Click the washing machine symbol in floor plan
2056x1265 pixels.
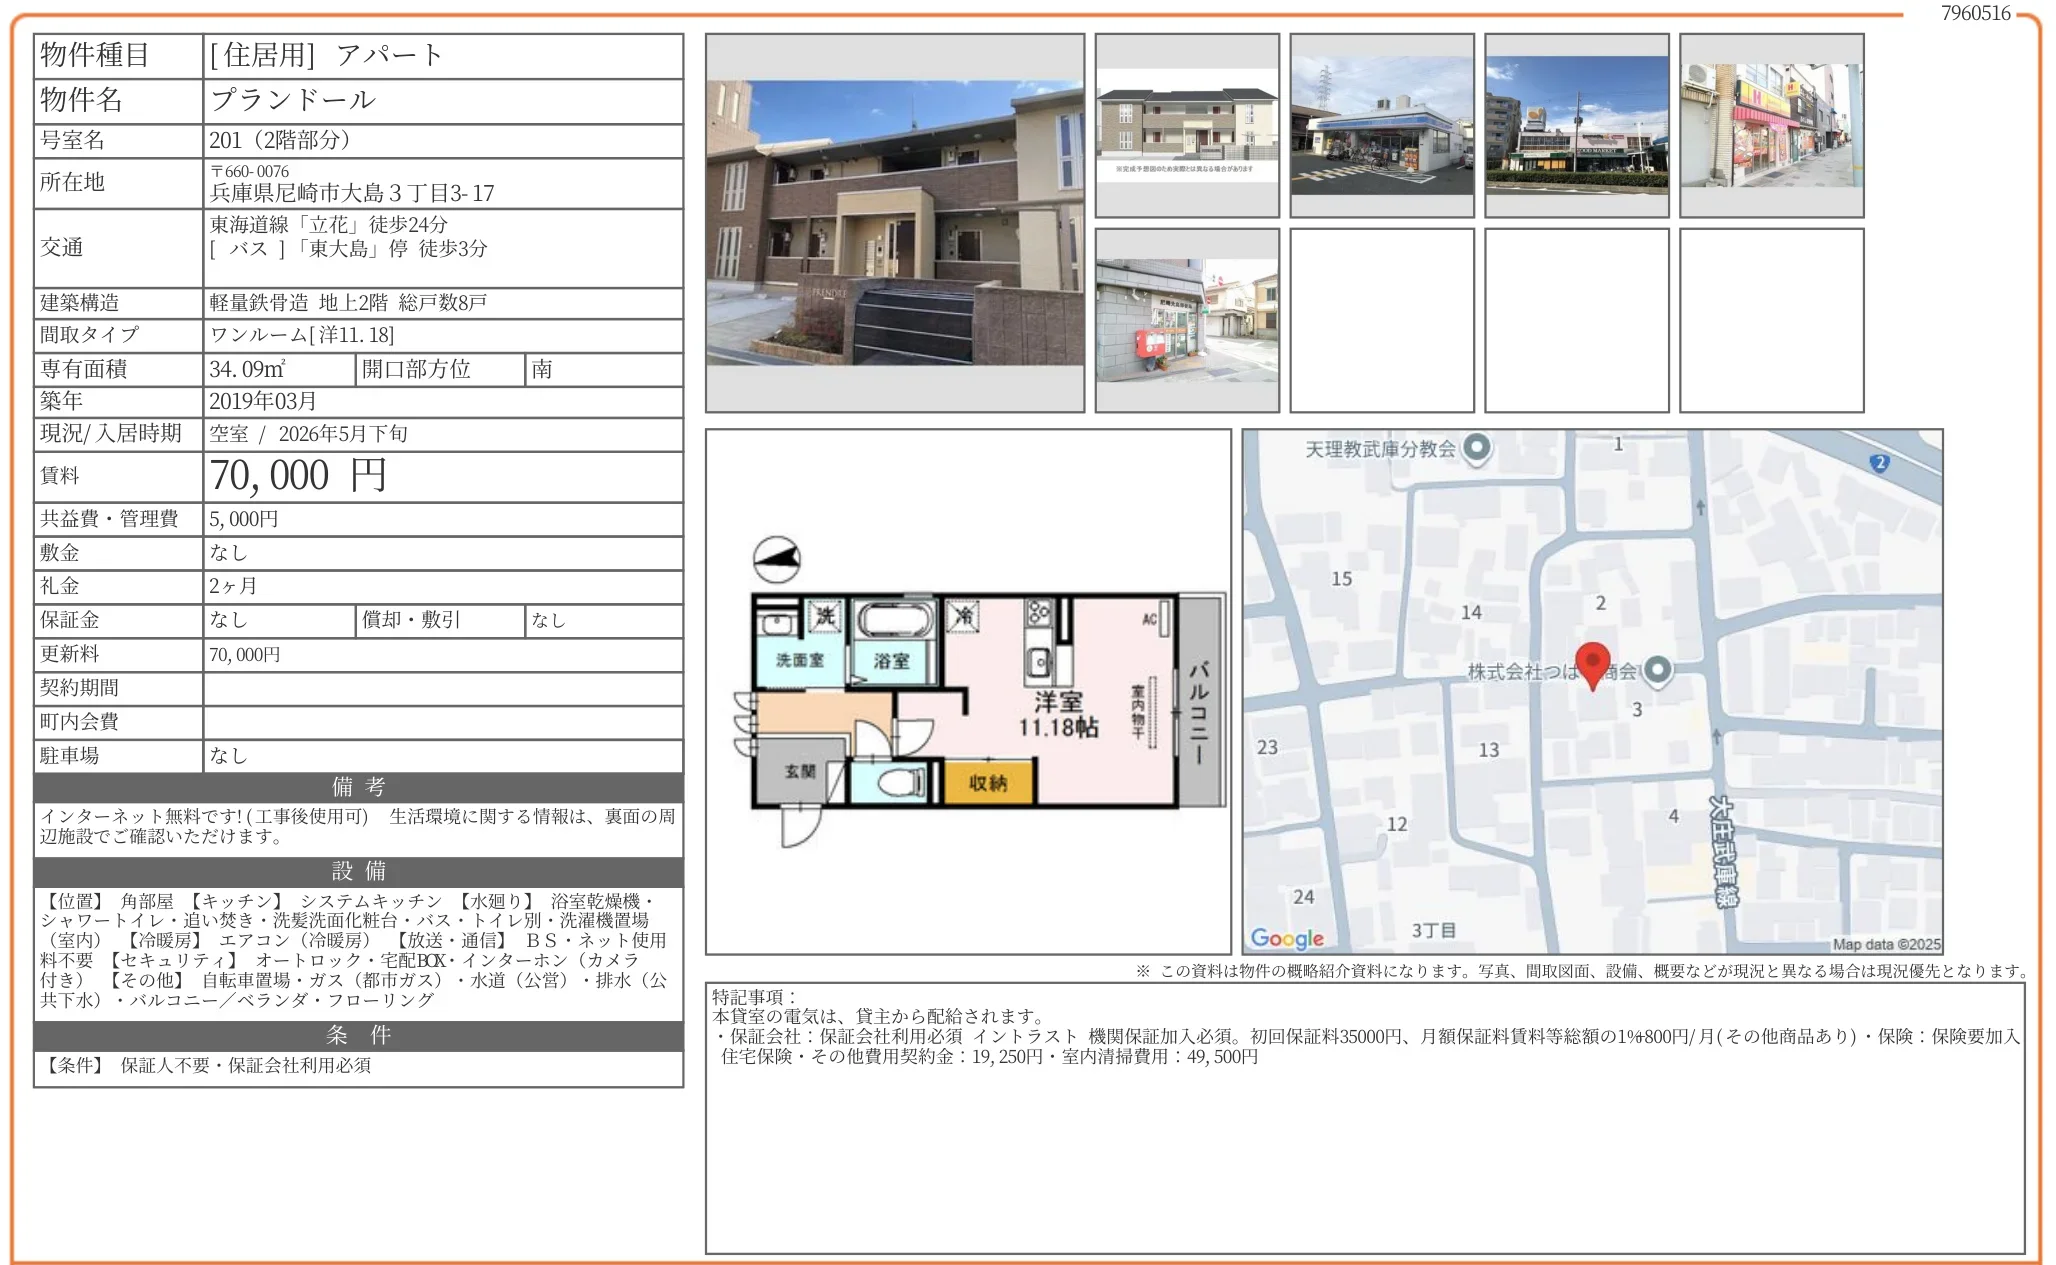(825, 616)
